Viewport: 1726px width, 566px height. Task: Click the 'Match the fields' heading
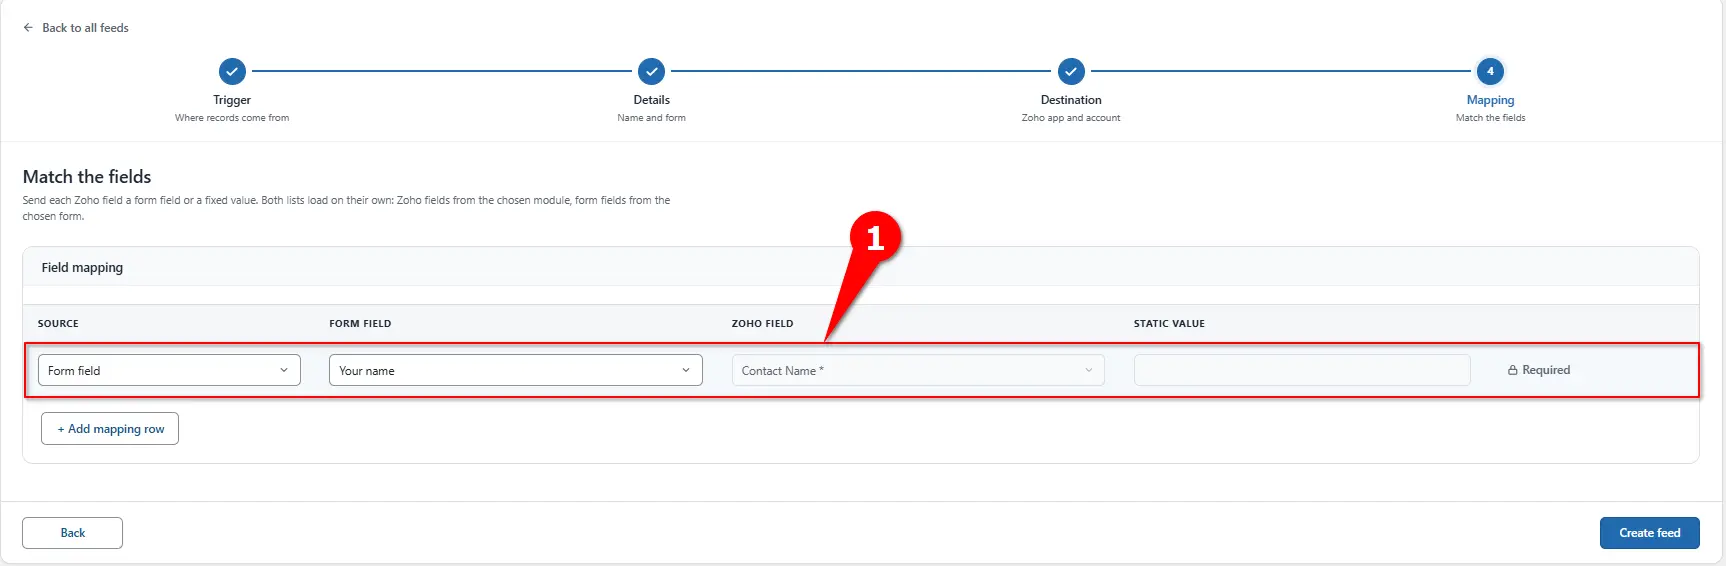[87, 177]
